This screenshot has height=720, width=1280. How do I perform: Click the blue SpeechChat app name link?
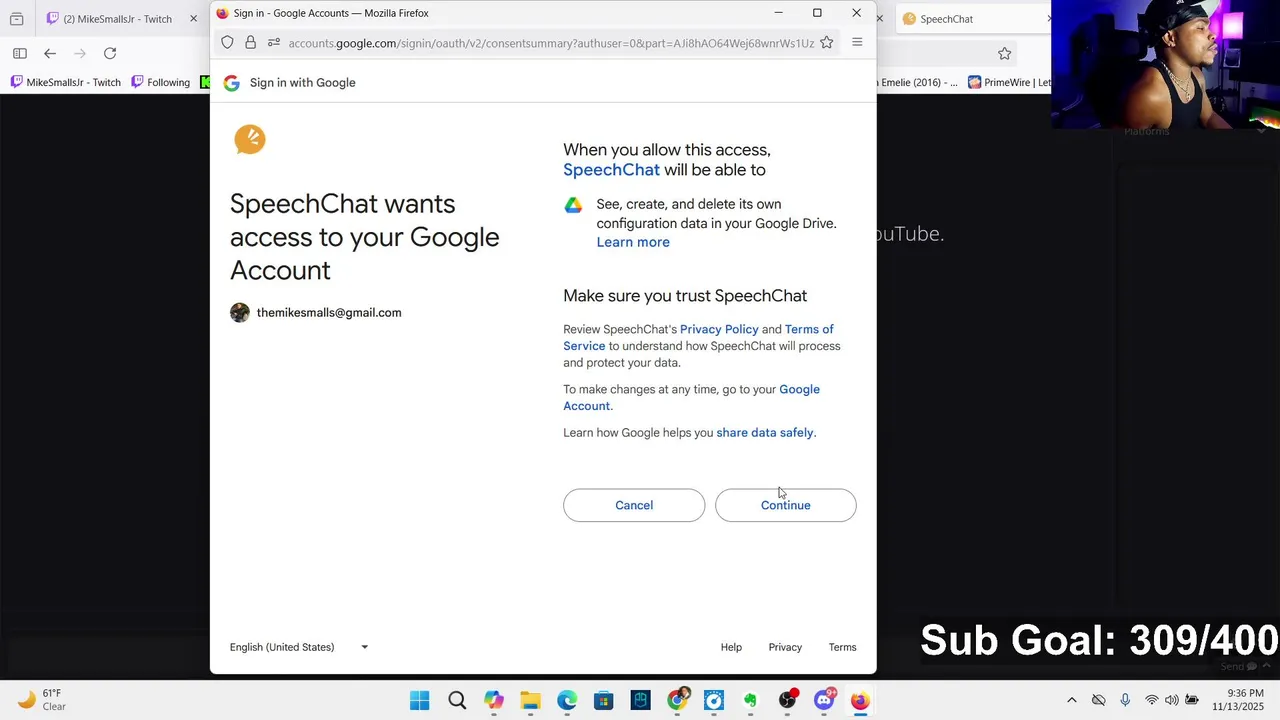click(611, 170)
